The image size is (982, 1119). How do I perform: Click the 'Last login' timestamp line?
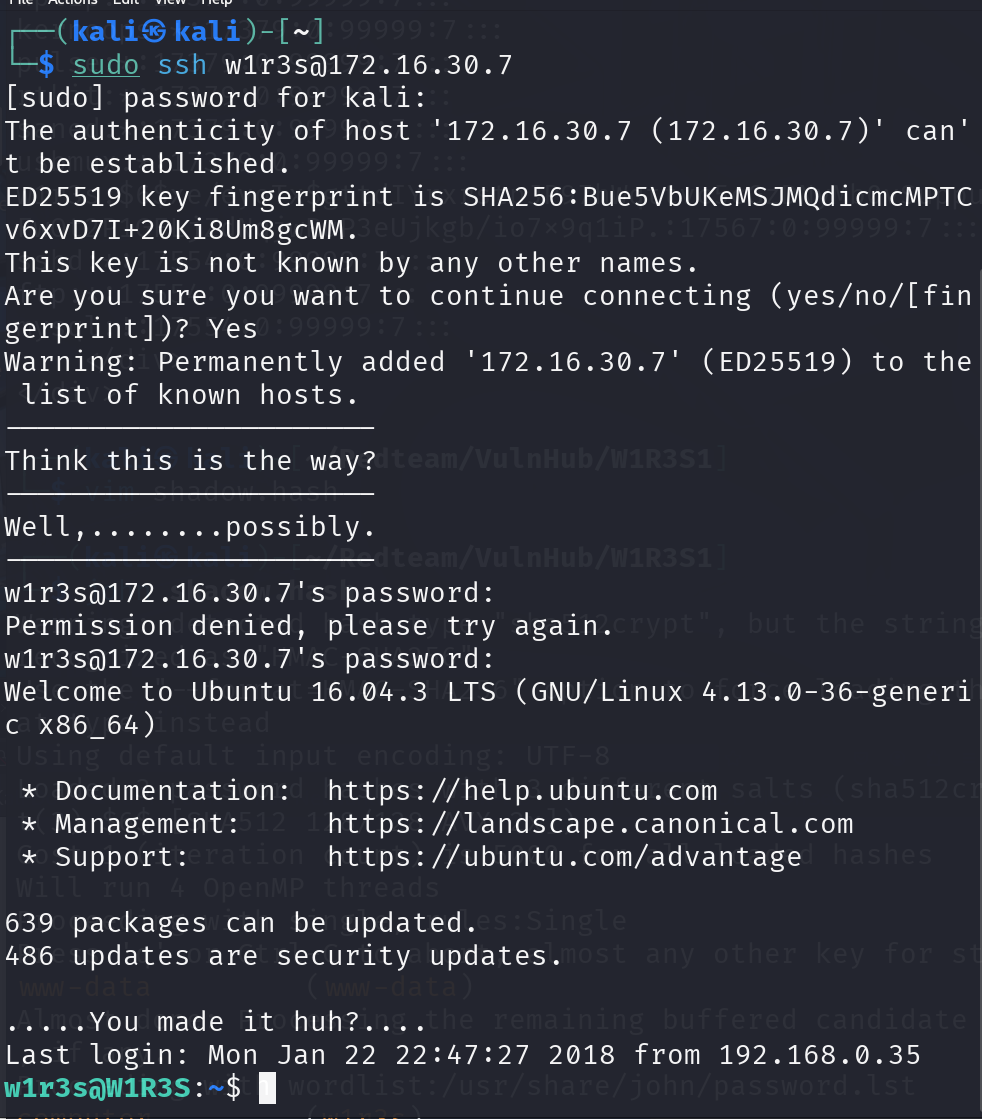(x=463, y=1055)
